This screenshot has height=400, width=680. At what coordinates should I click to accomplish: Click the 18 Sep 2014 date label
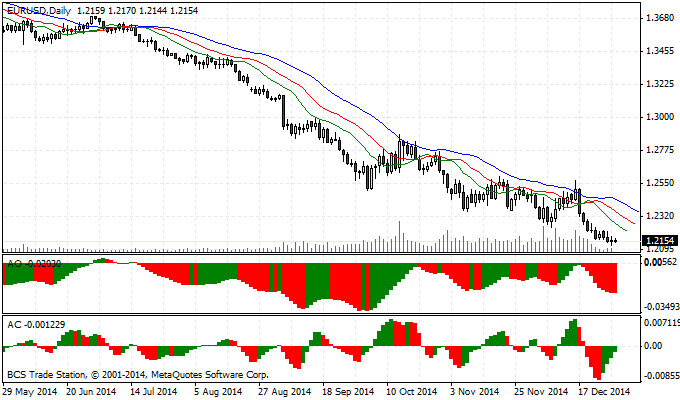pos(348,392)
